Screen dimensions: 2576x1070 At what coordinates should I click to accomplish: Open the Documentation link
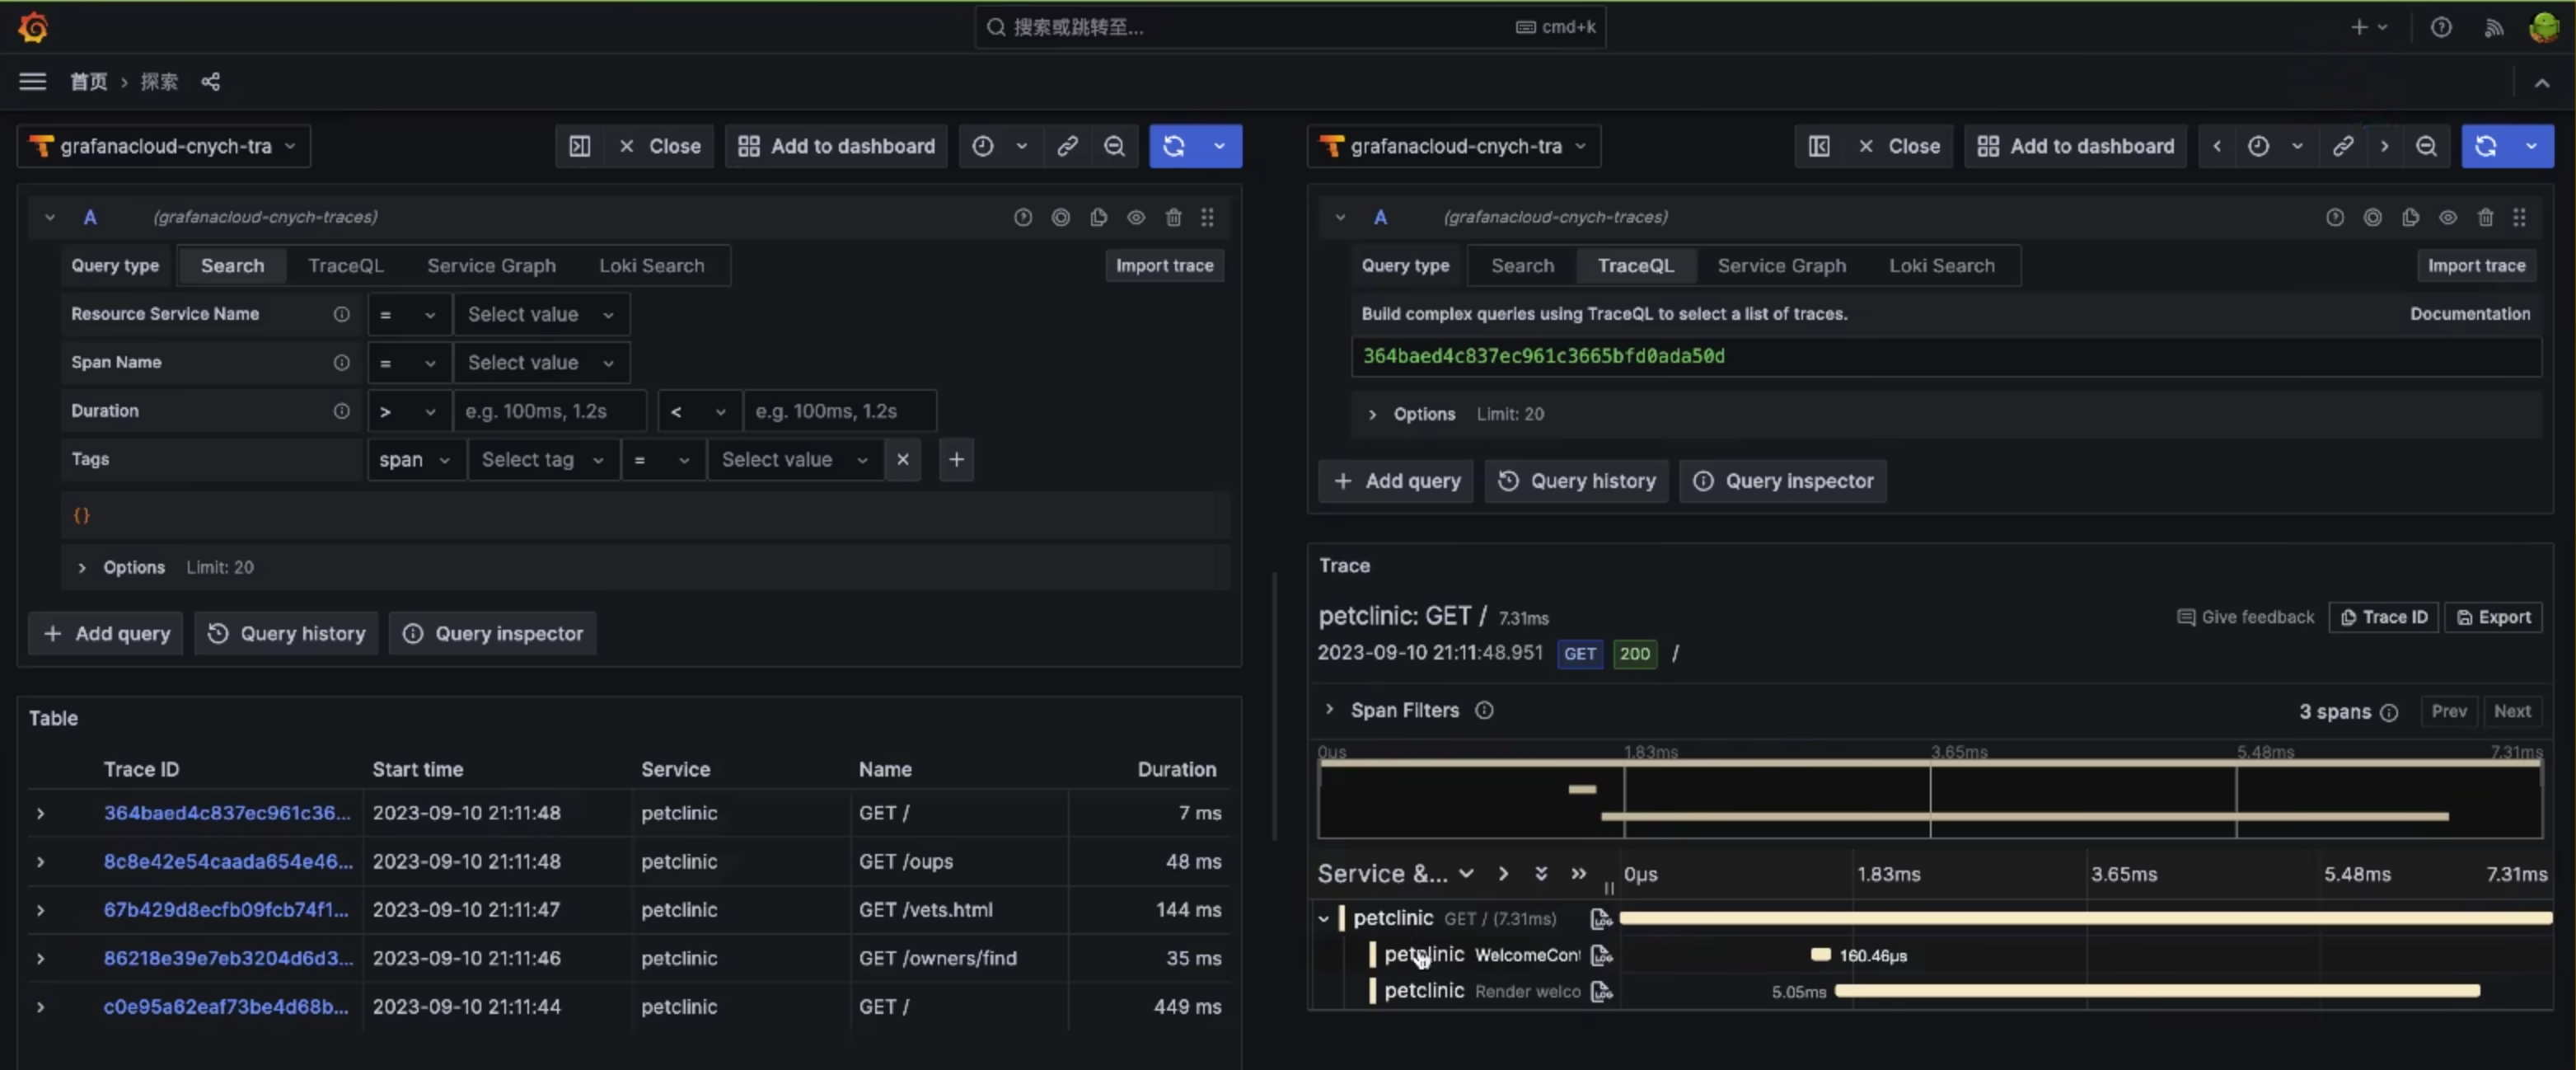click(2470, 314)
